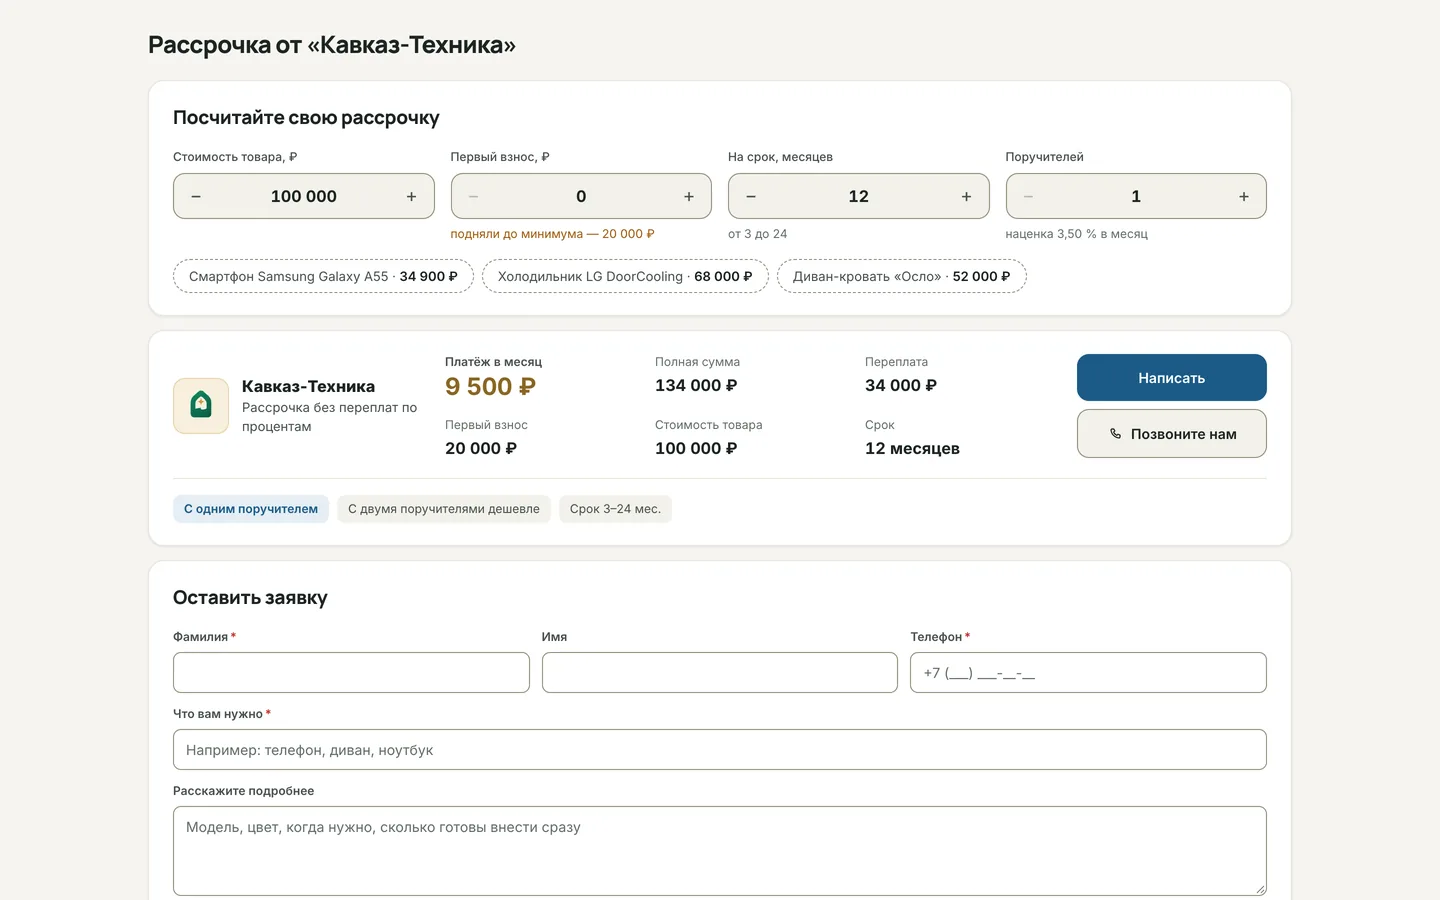Select the guarantors value field

click(1136, 197)
